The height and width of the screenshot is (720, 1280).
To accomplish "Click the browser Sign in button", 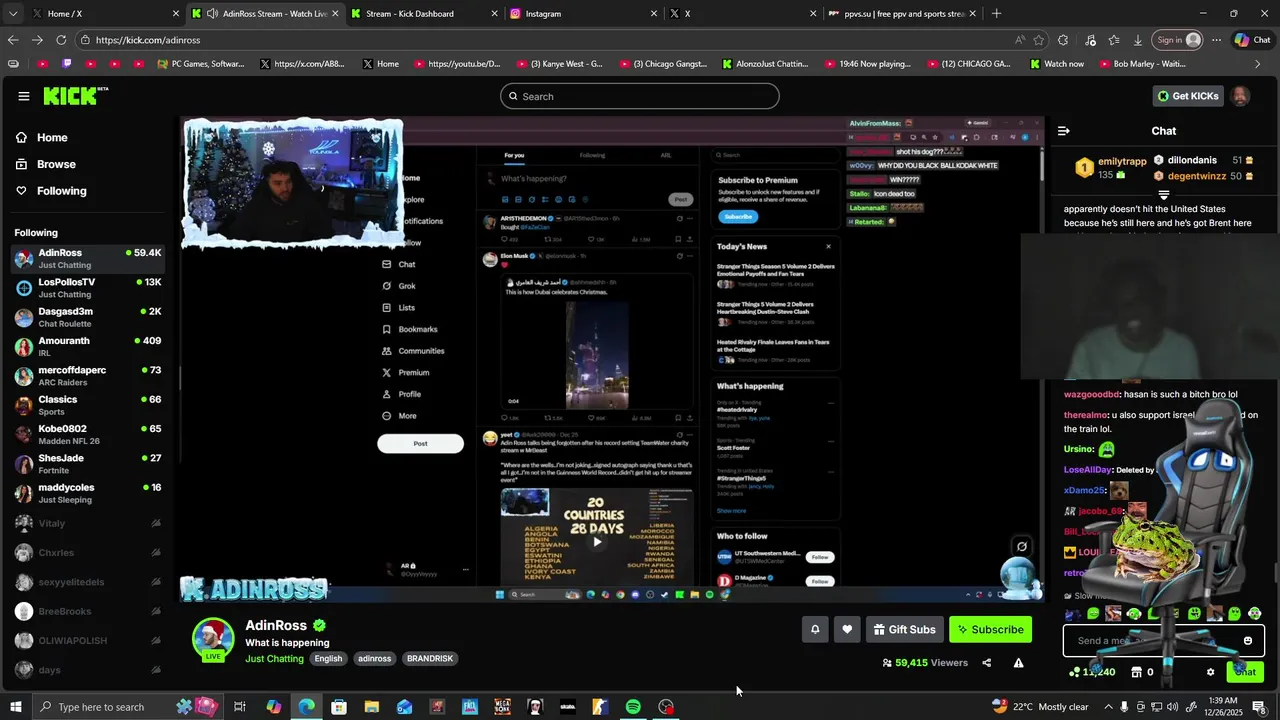I will (x=1178, y=40).
